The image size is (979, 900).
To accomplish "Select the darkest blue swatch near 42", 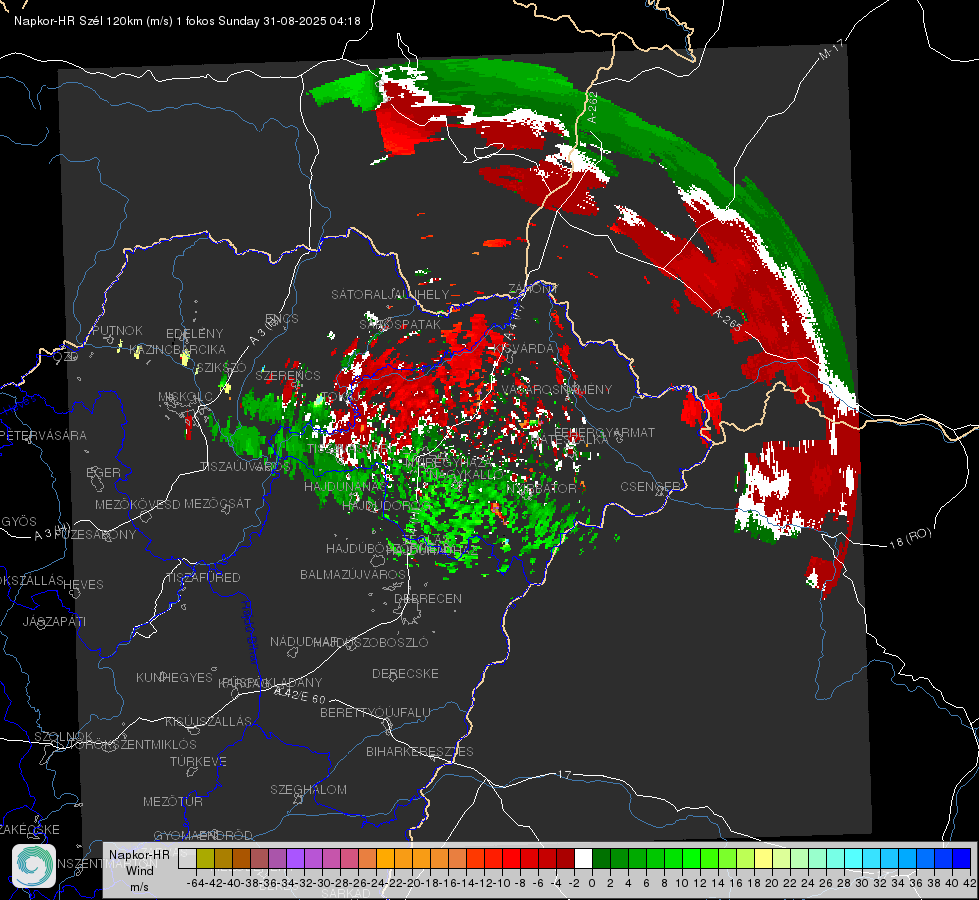I will (961, 858).
